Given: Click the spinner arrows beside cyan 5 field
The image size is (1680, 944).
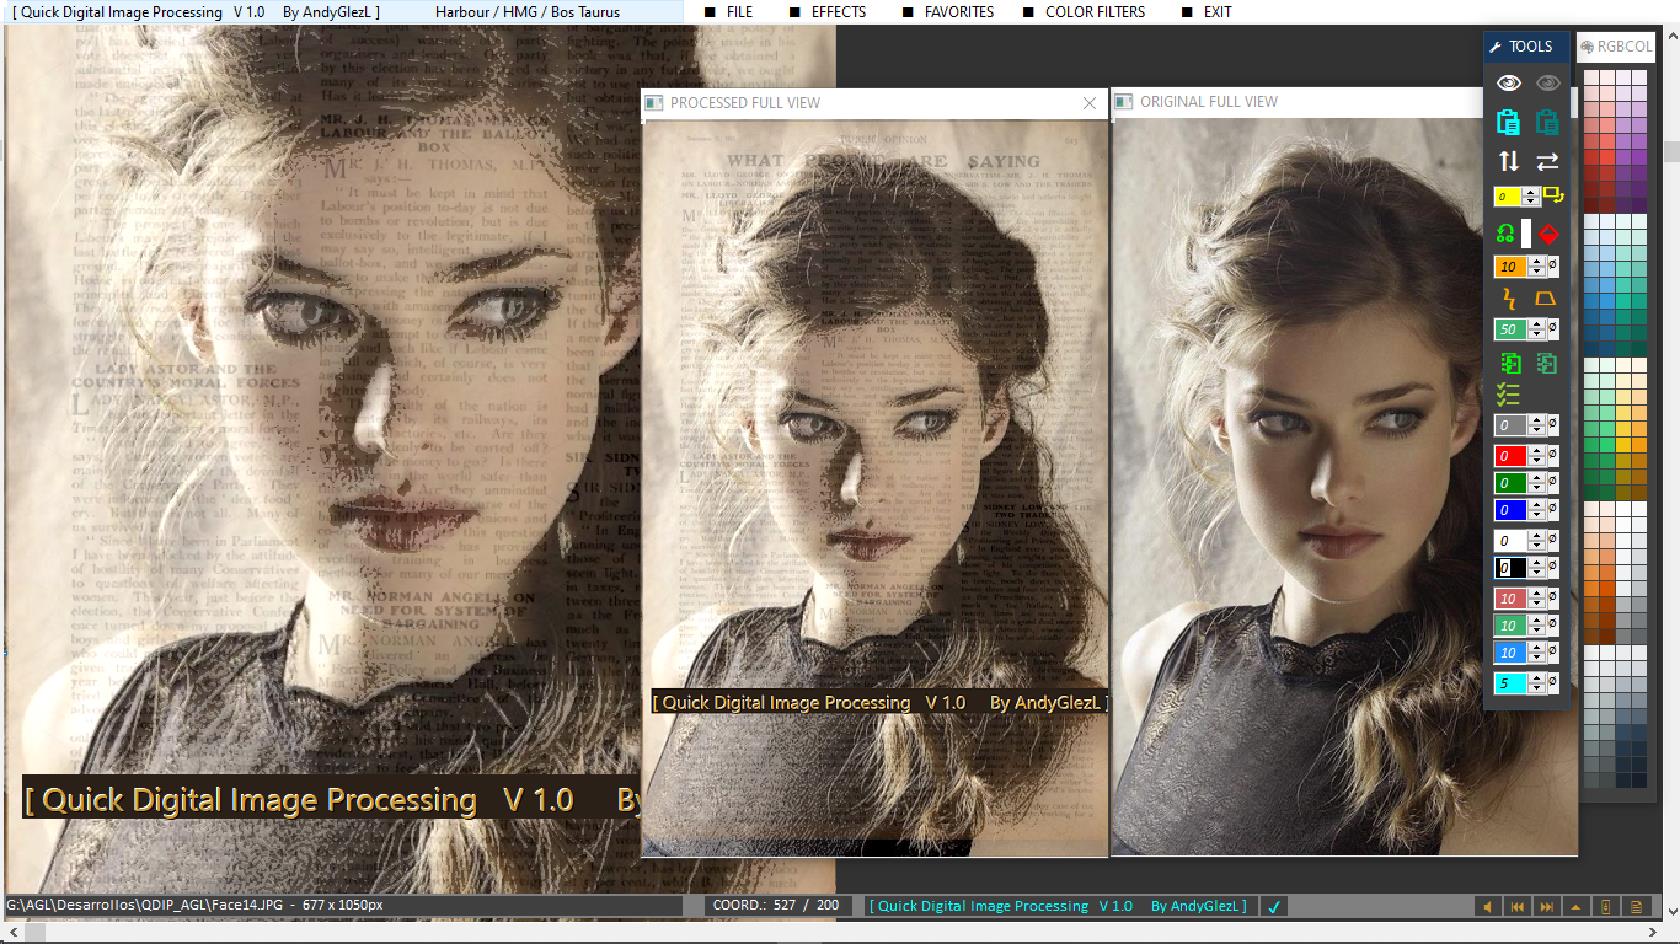Looking at the screenshot, I should coord(1538,684).
